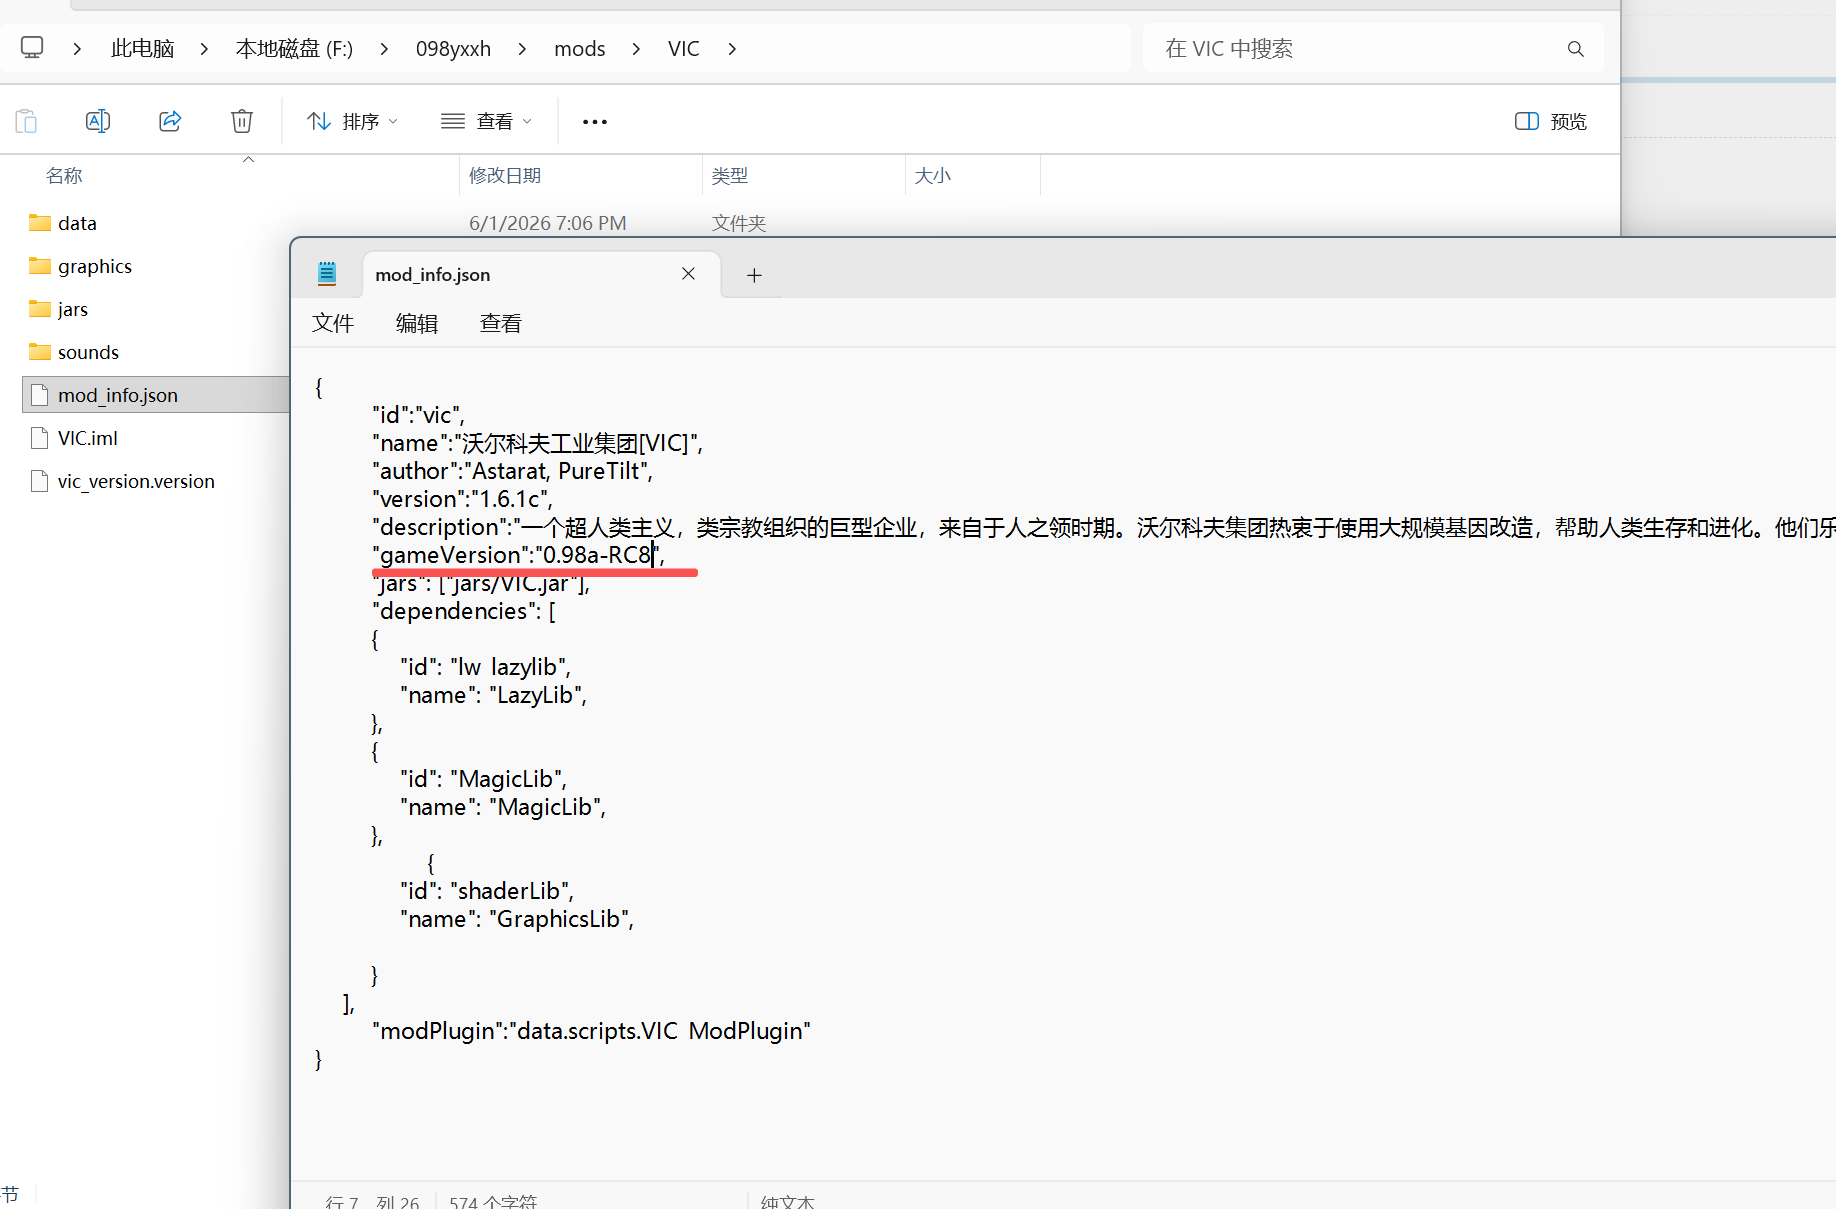Click VIC breadcrumb segment
The width and height of the screenshot is (1836, 1209).
click(684, 49)
